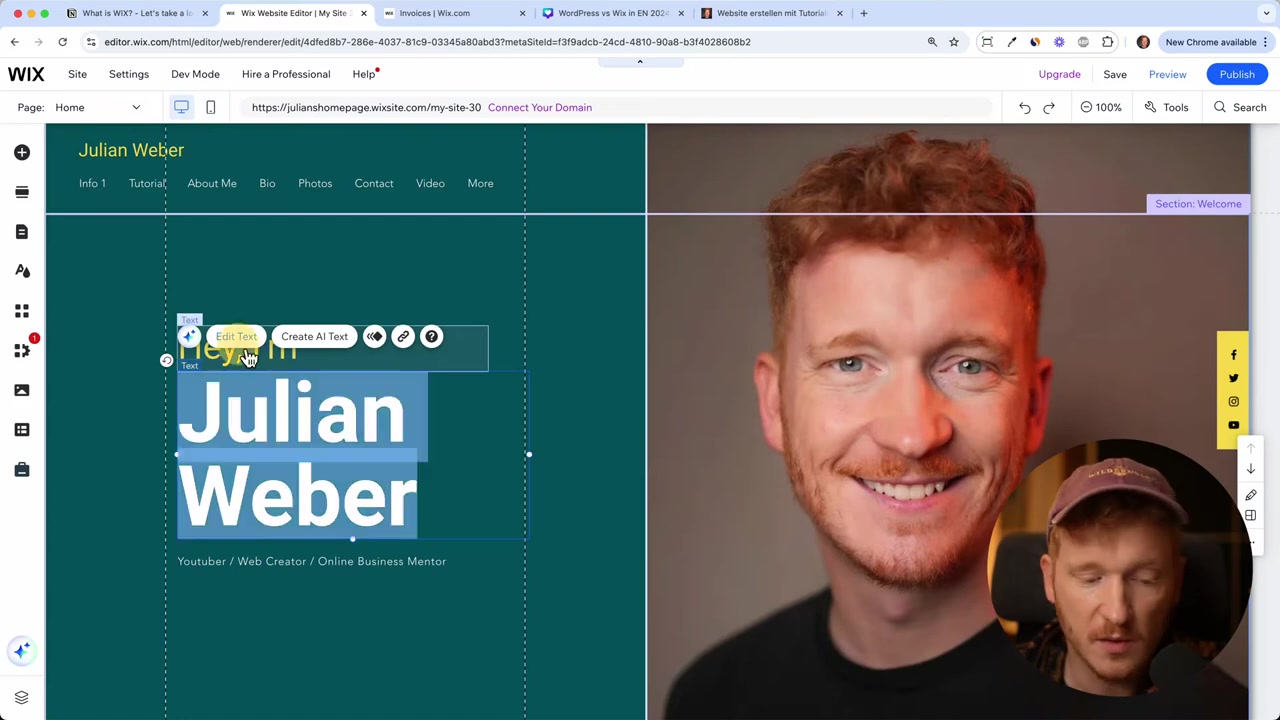Click the section layout icon

(x=1250, y=516)
